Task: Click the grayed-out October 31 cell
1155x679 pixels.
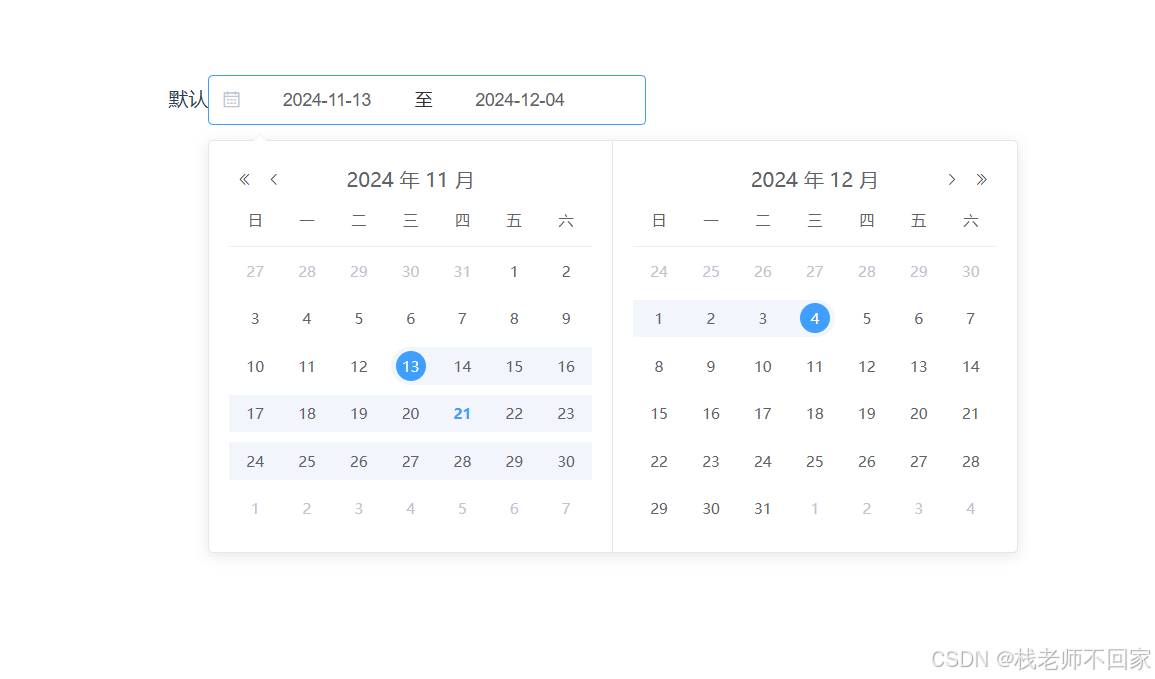Action: [462, 271]
